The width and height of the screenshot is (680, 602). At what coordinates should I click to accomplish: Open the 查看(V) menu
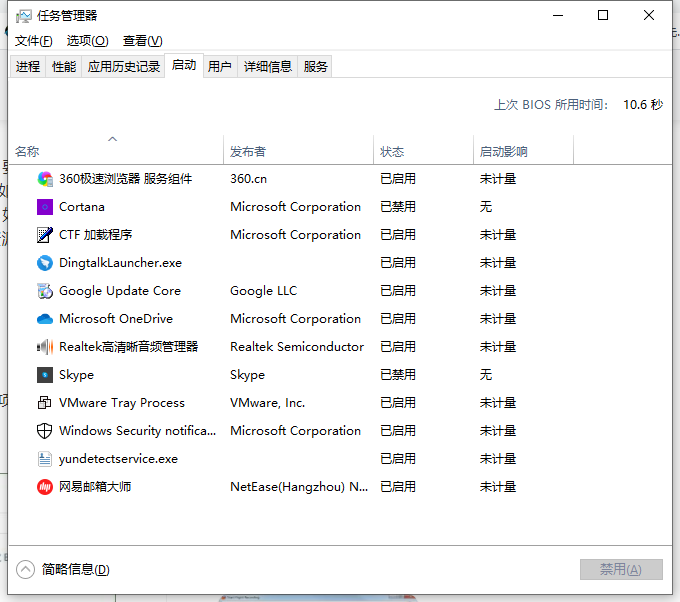coord(142,41)
